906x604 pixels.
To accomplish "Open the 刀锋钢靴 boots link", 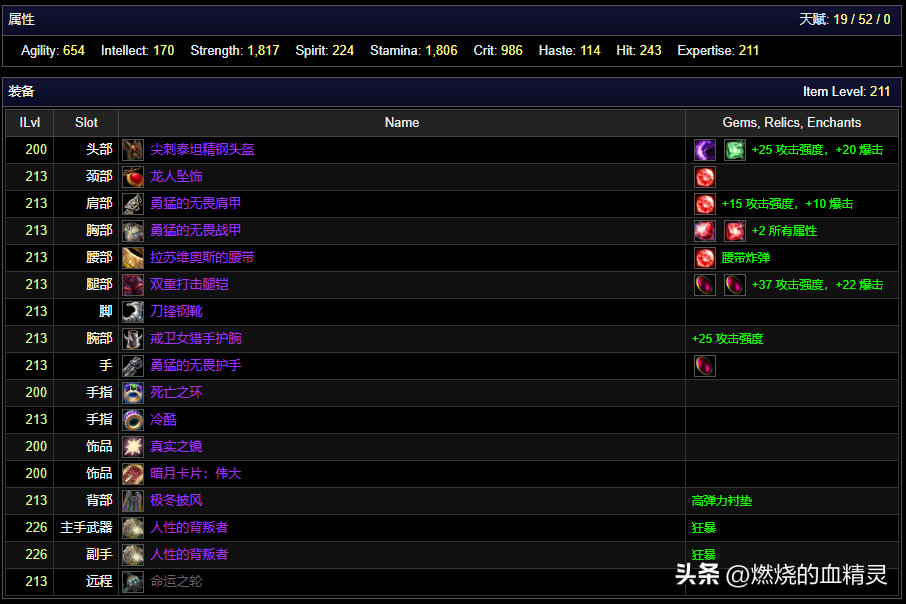I will (x=176, y=312).
